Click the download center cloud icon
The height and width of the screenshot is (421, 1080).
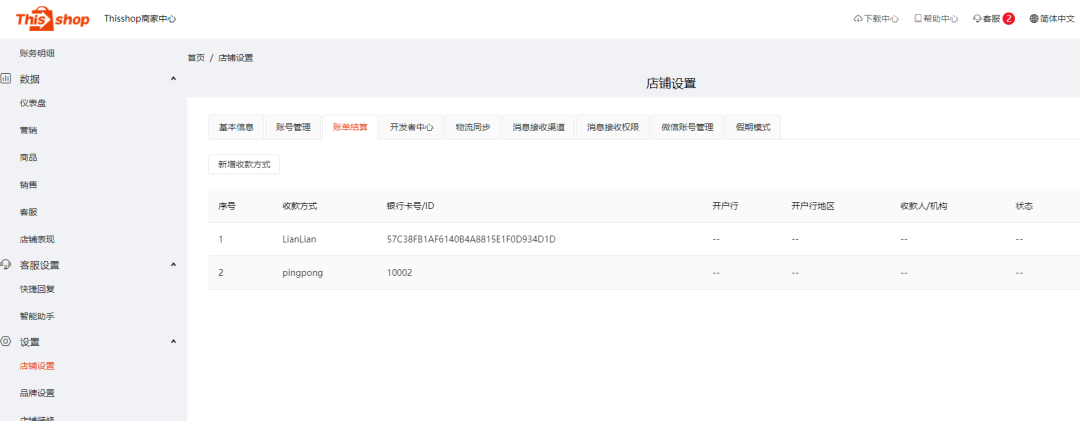pyautogui.click(x=858, y=19)
